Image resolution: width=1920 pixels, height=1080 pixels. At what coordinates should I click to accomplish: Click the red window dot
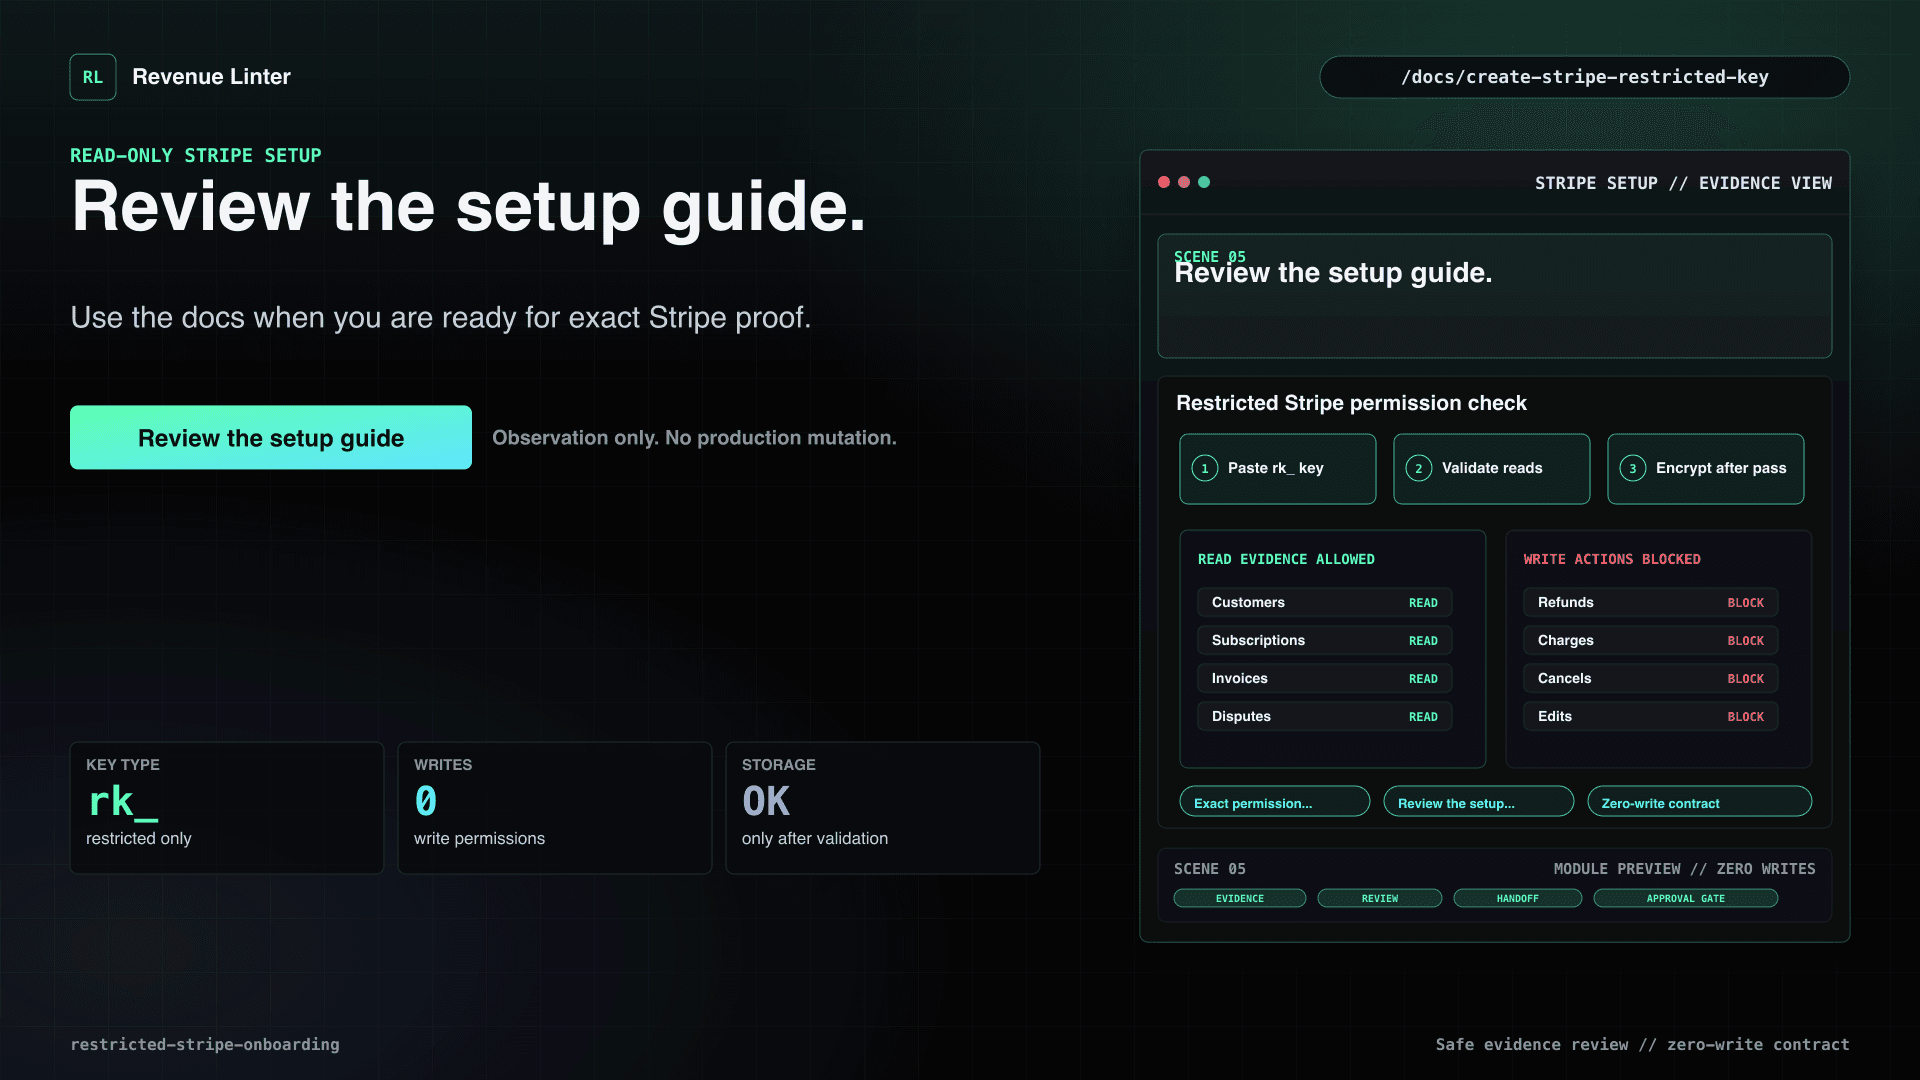(1164, 182)
